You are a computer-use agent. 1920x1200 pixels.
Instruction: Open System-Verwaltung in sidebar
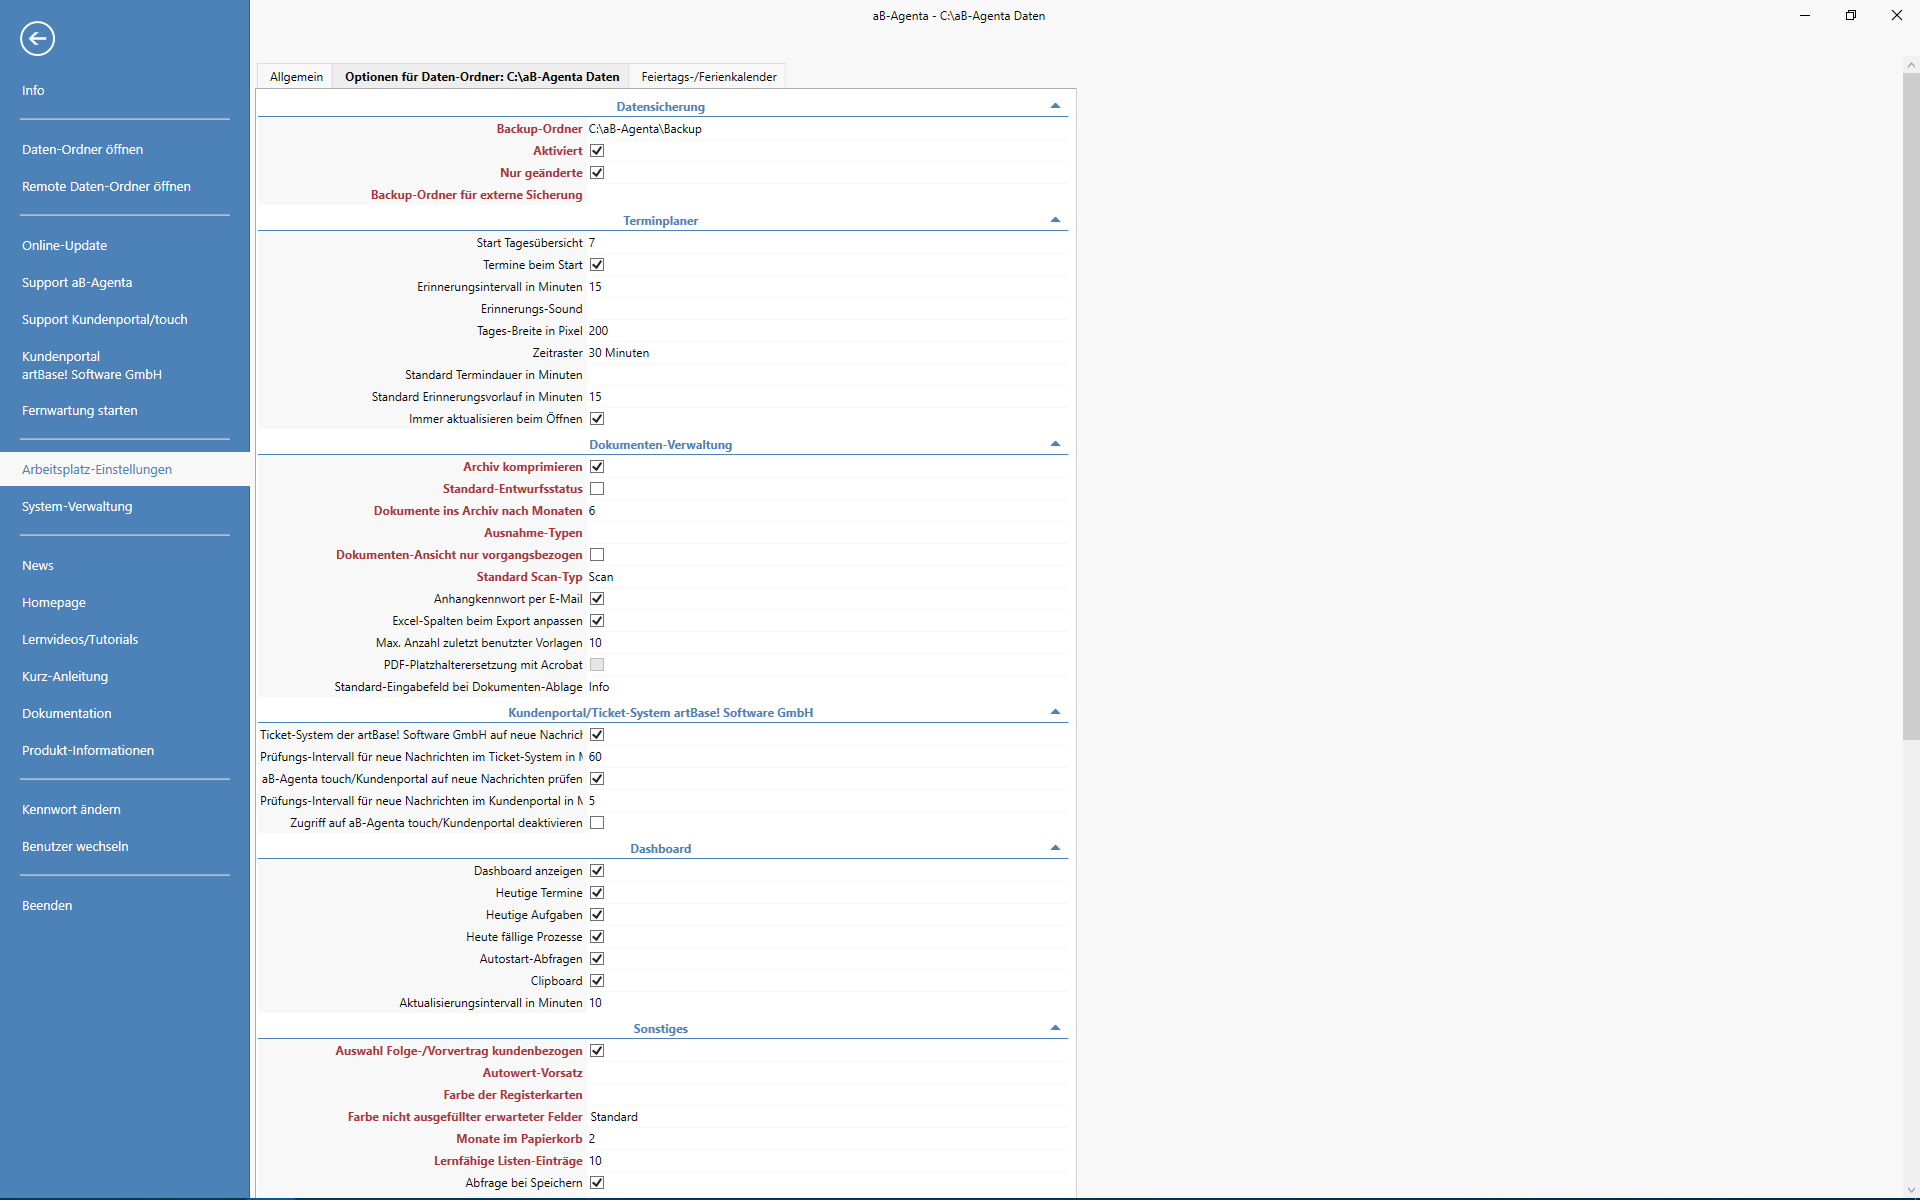[x=77, y=506]
